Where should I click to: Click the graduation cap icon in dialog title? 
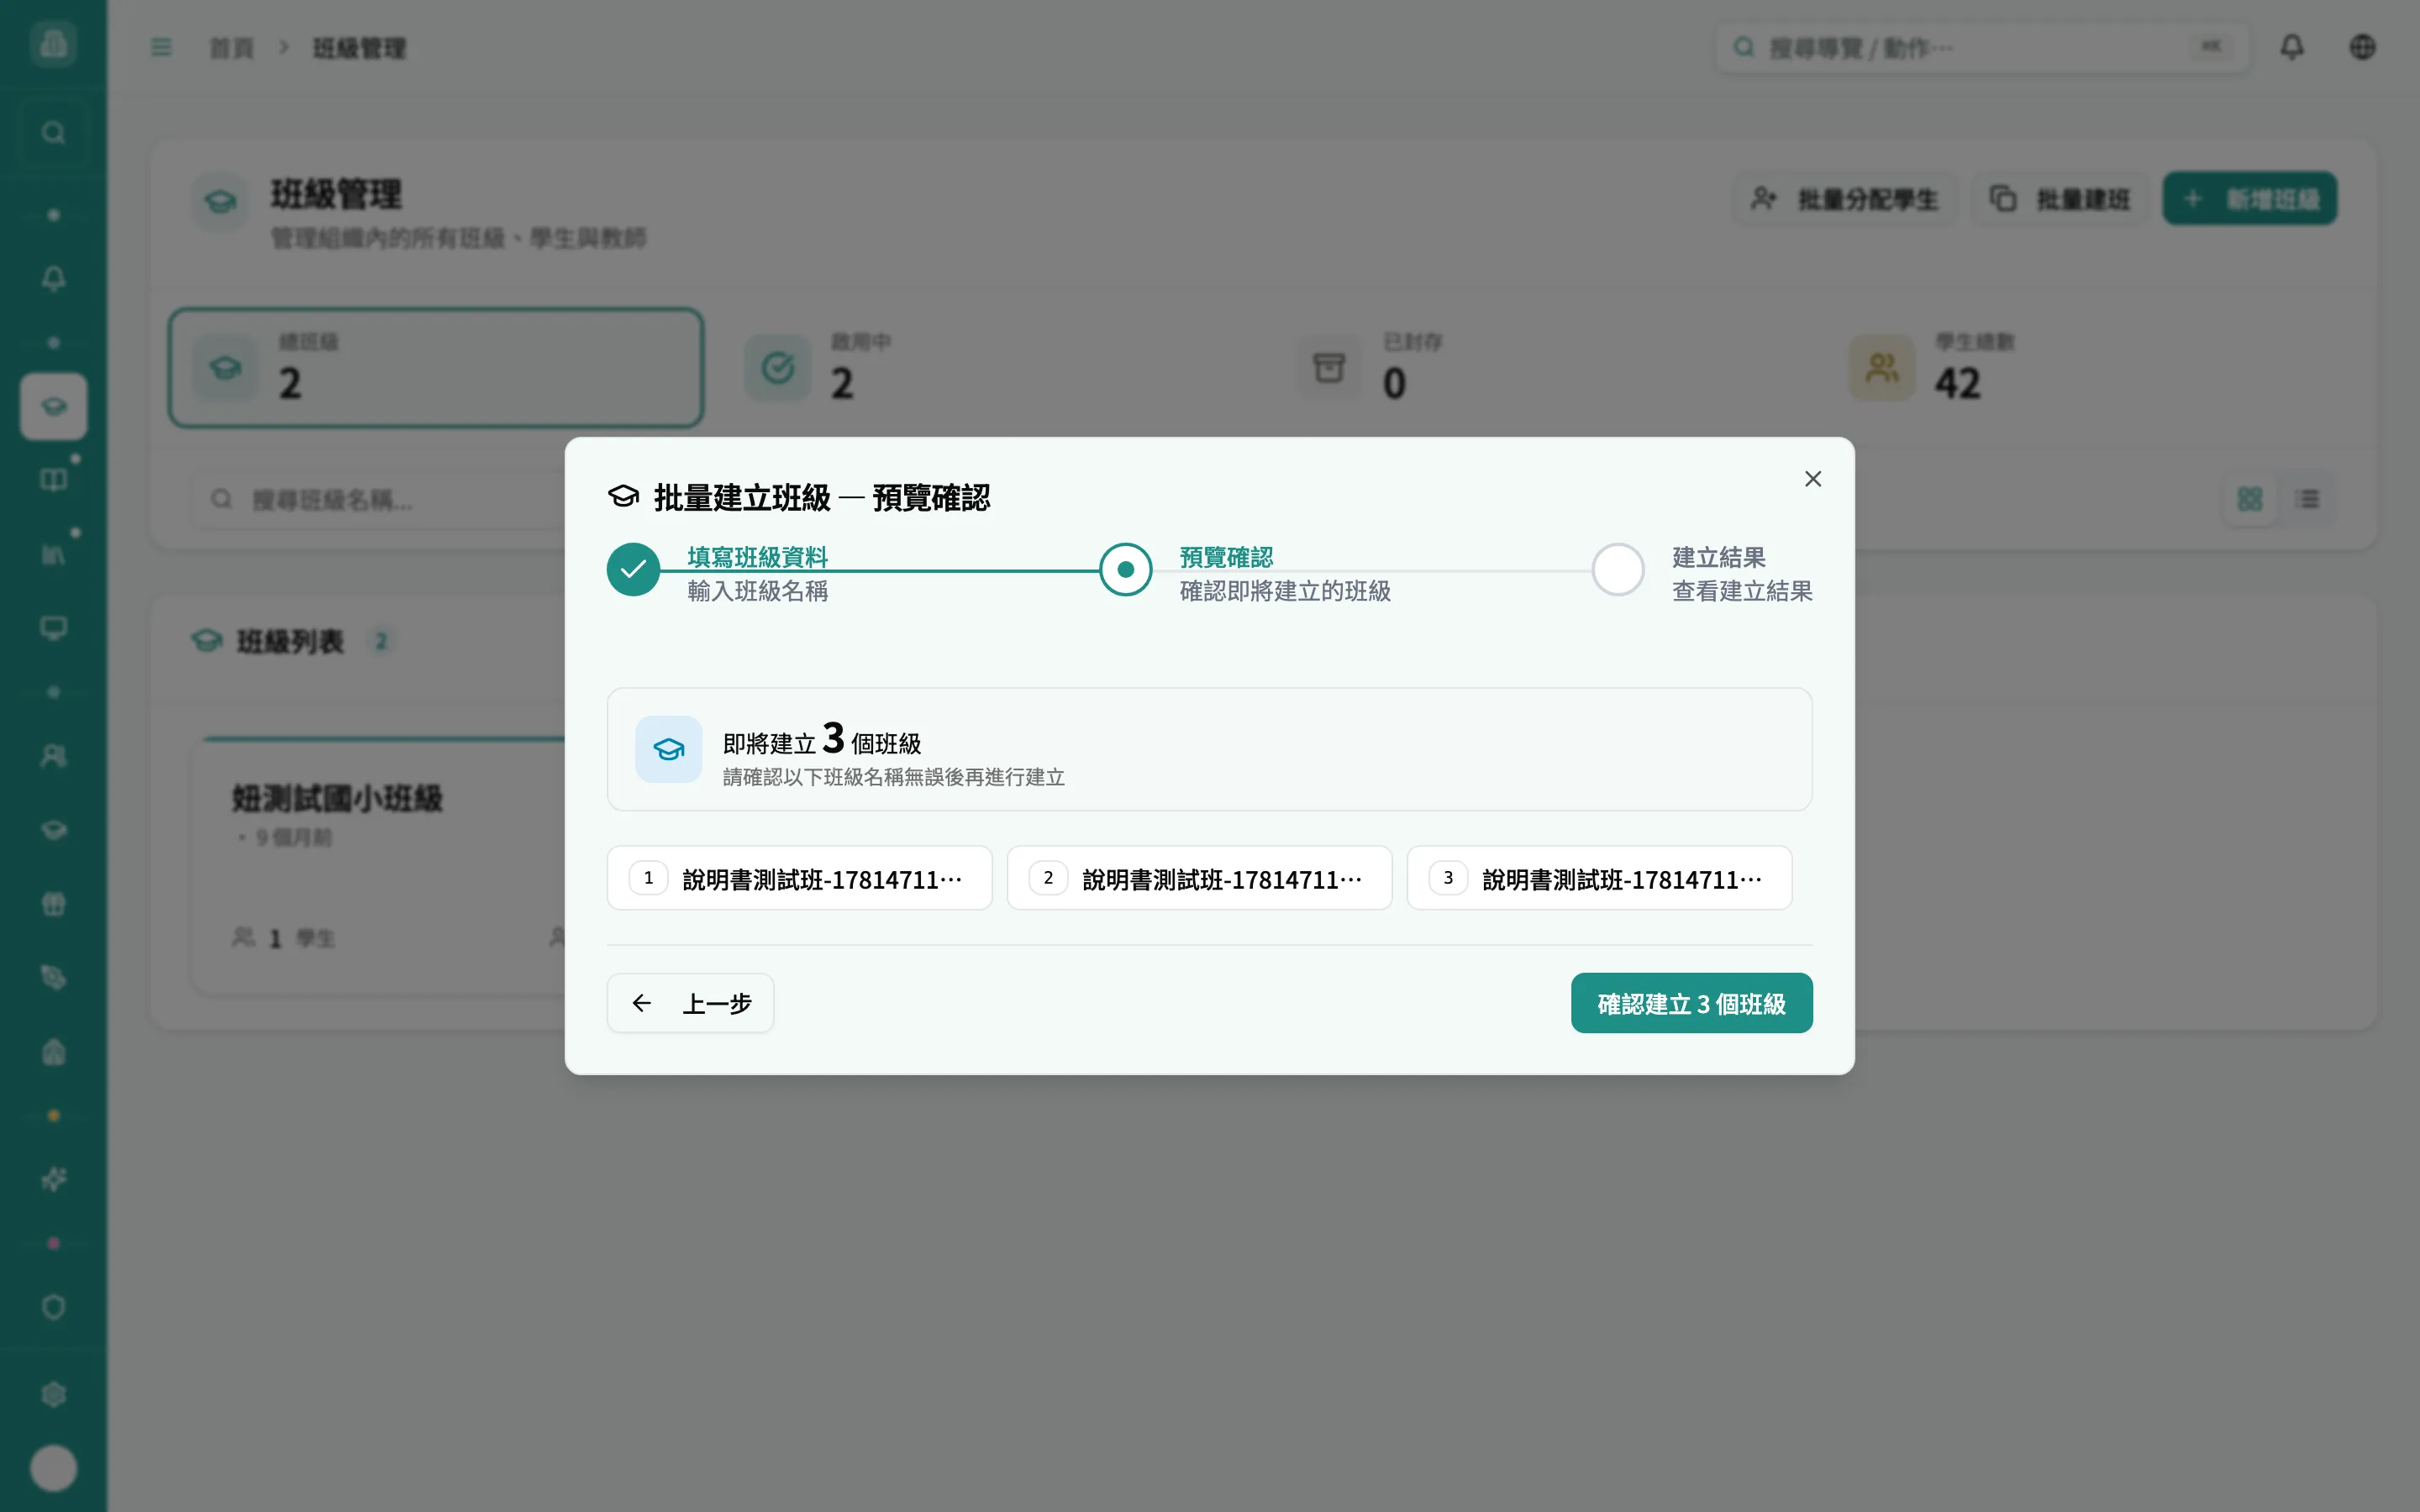(623, 496)
